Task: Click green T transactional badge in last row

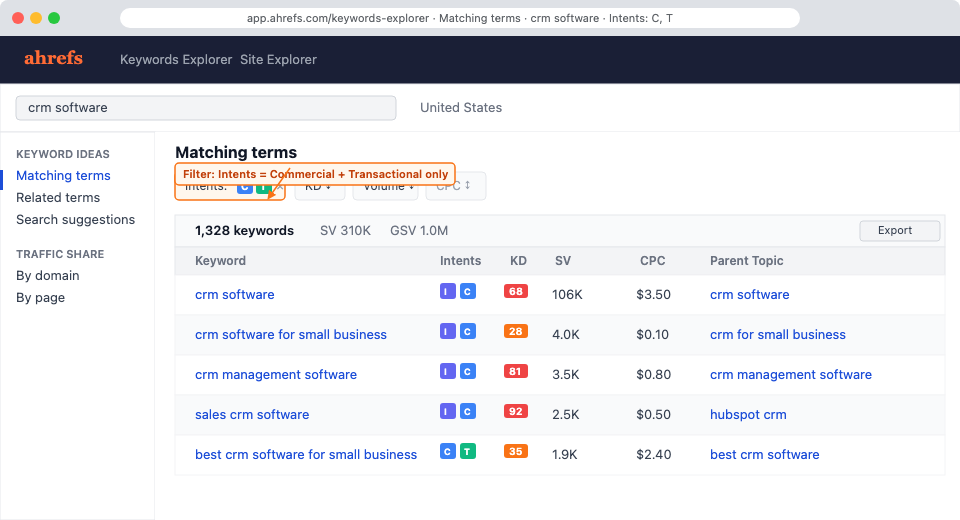Action: [x=468, y=451]
